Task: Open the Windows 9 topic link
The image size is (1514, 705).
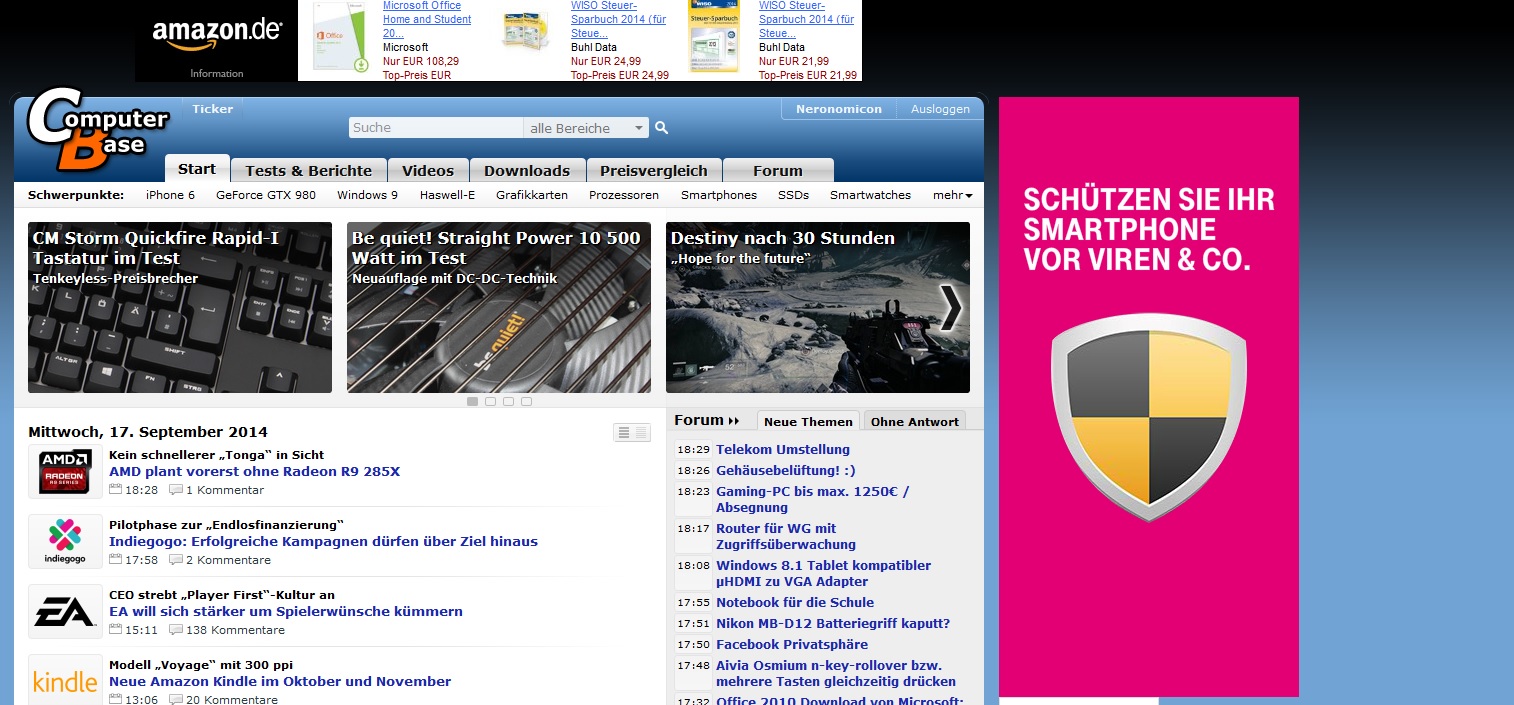Action: coord(367,195)
